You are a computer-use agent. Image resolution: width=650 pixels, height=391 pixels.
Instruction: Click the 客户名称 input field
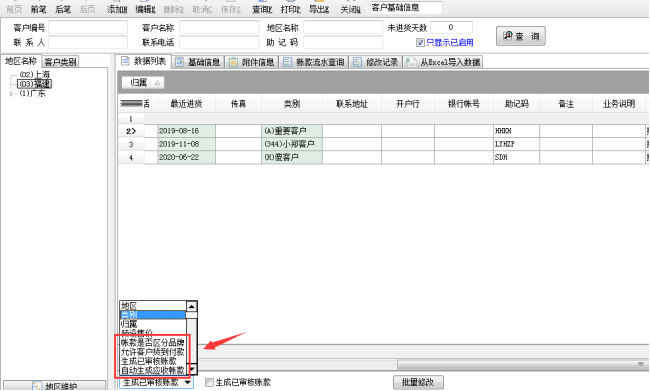pos(219,28)
